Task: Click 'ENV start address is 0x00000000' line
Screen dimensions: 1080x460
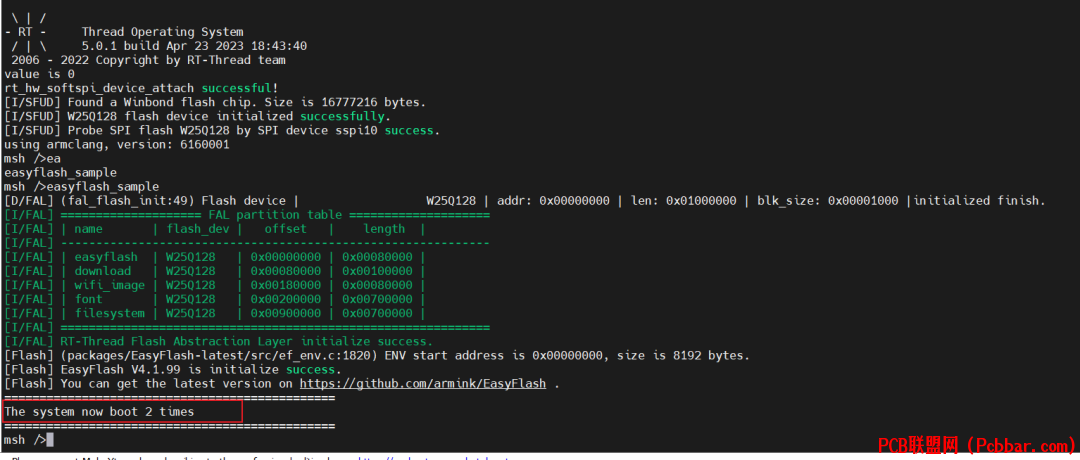Action: (377, 355)
